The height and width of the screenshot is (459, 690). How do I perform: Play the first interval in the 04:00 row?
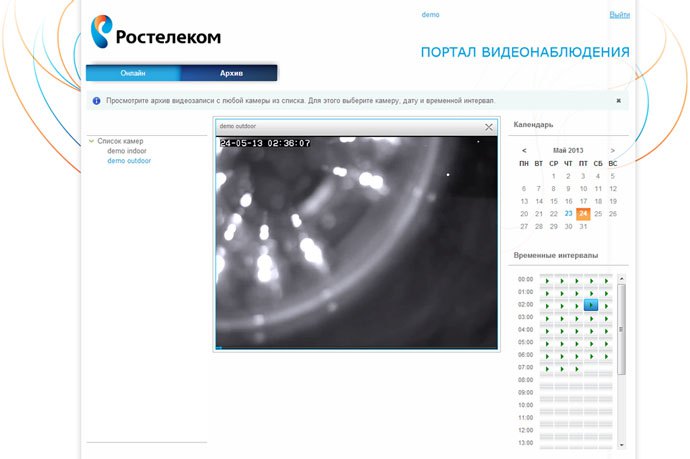[547, 331]
